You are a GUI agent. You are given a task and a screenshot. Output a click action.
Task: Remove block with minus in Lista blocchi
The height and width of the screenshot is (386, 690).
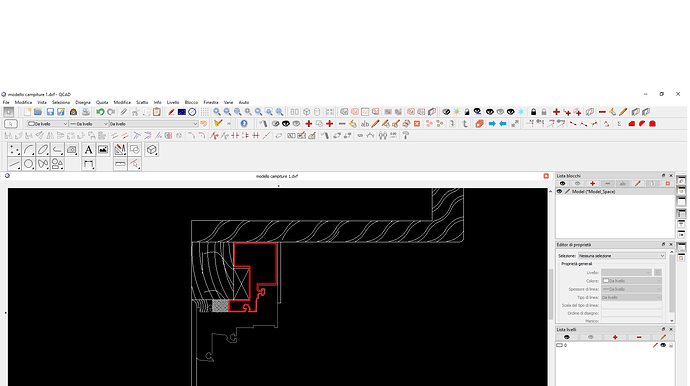(x=608, y=184)
